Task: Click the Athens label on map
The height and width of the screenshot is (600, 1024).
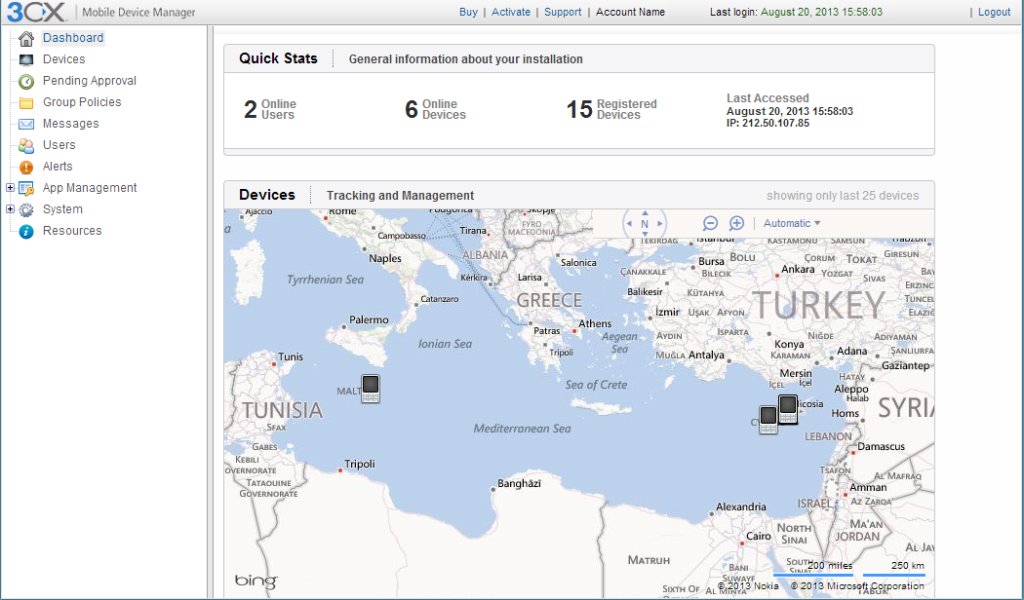Action: pyautogui.click(x=595, y=324)
